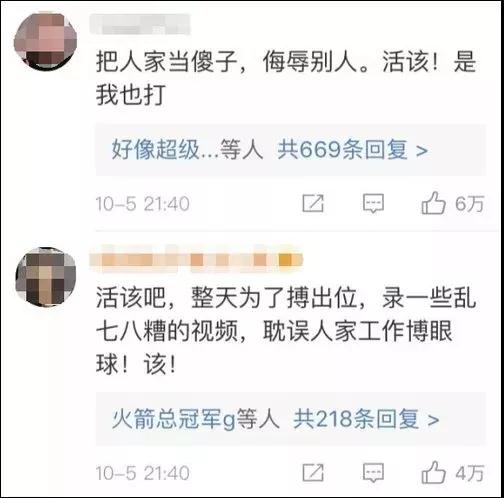The image size is (504, 498).
Task: Open the 火箭总冠军g user link
Action: click(x=174, y=419)
